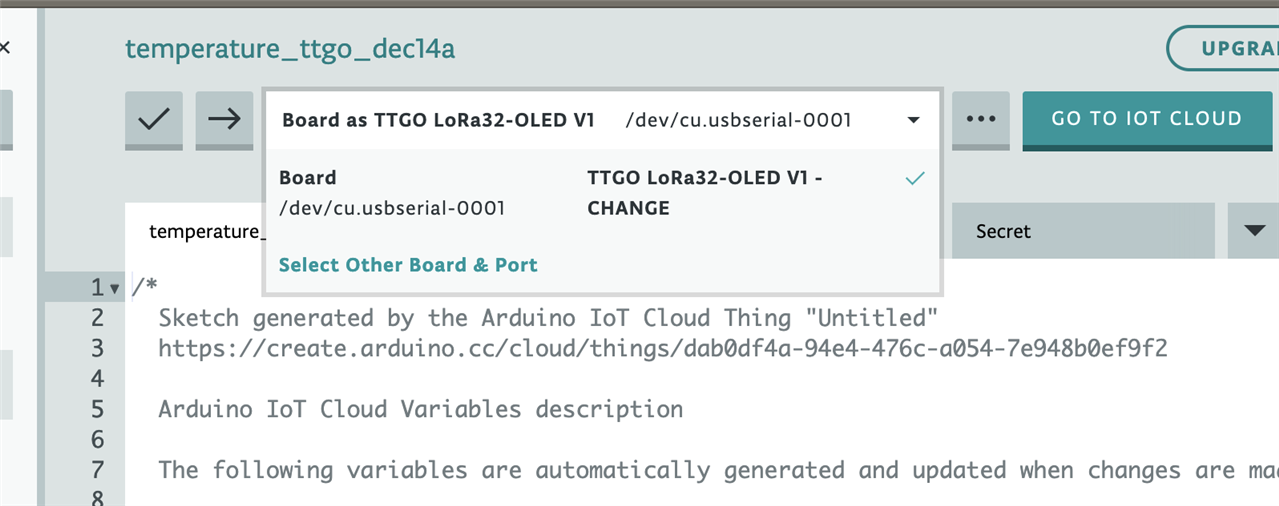Image resolution: width=1279 pixels, height=506 pixels.
Task: Click line number 3 in the editor gutter
Action: click(x=97, y=349)
